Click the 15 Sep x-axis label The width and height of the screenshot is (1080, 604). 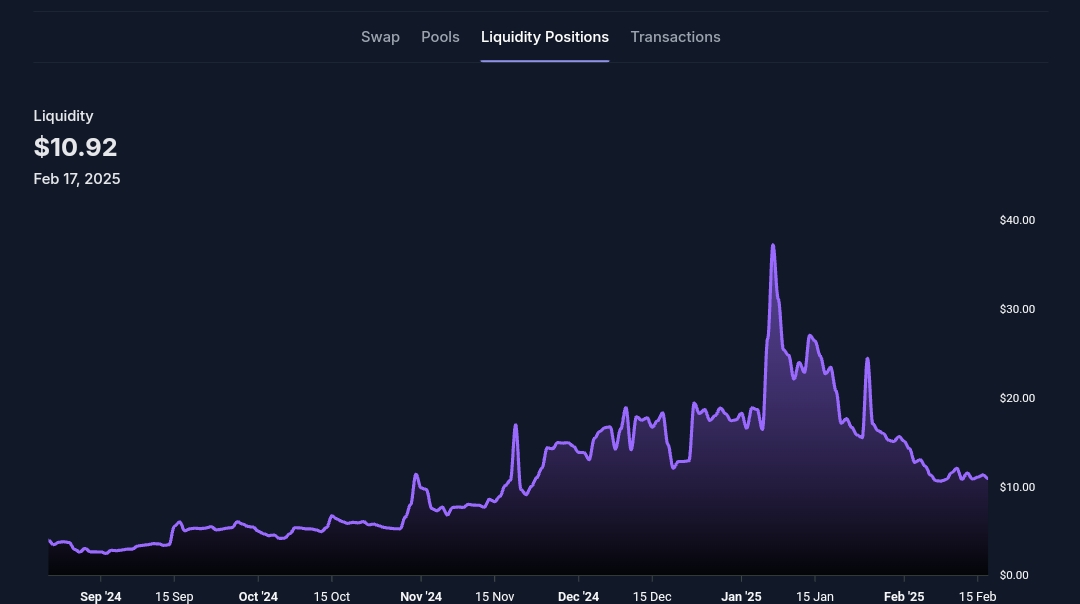click(174, 596)
